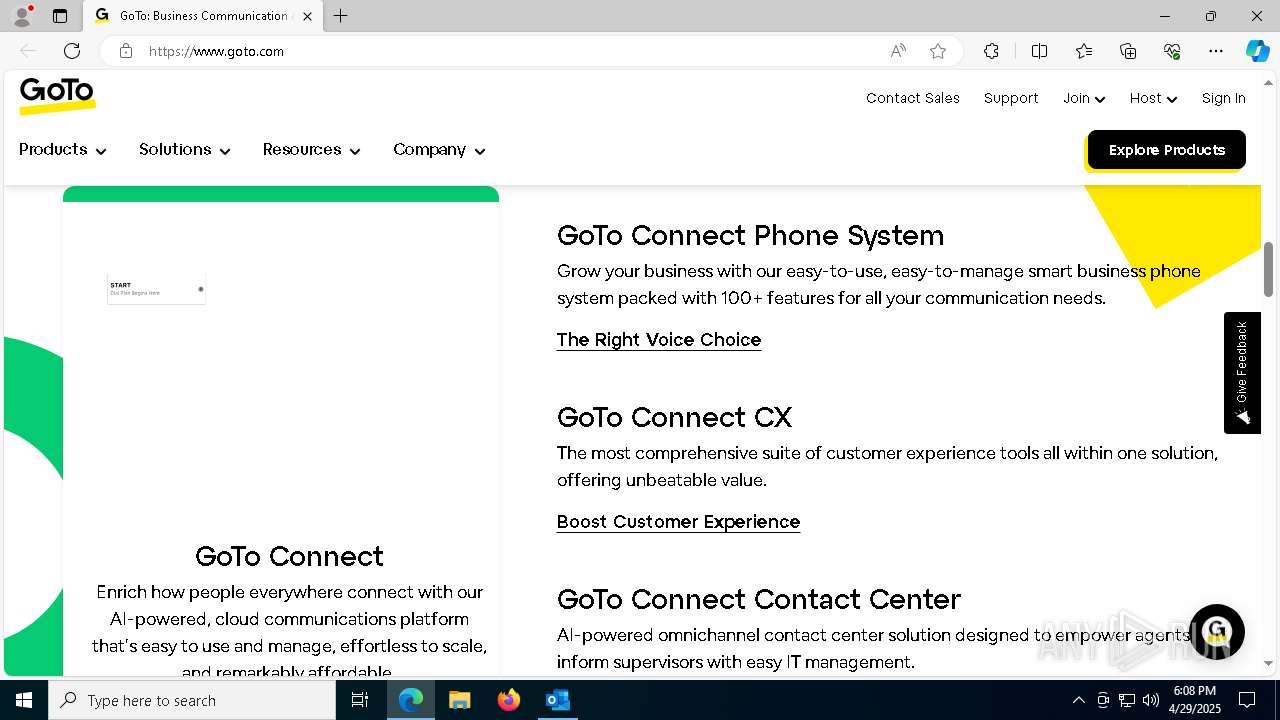Open browser Collections
Viewport: 1280px width, 720px height.
point(1128,51)
